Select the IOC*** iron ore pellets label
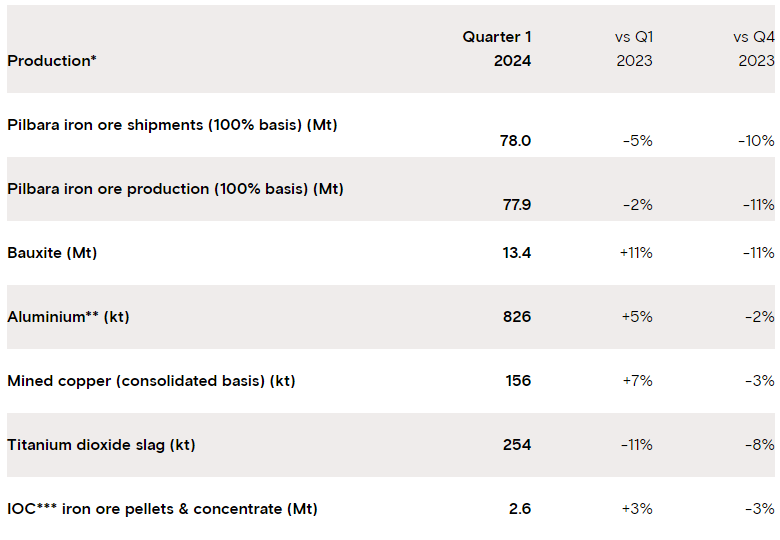This screenshot has height=540, width=780. coord(162,509)
